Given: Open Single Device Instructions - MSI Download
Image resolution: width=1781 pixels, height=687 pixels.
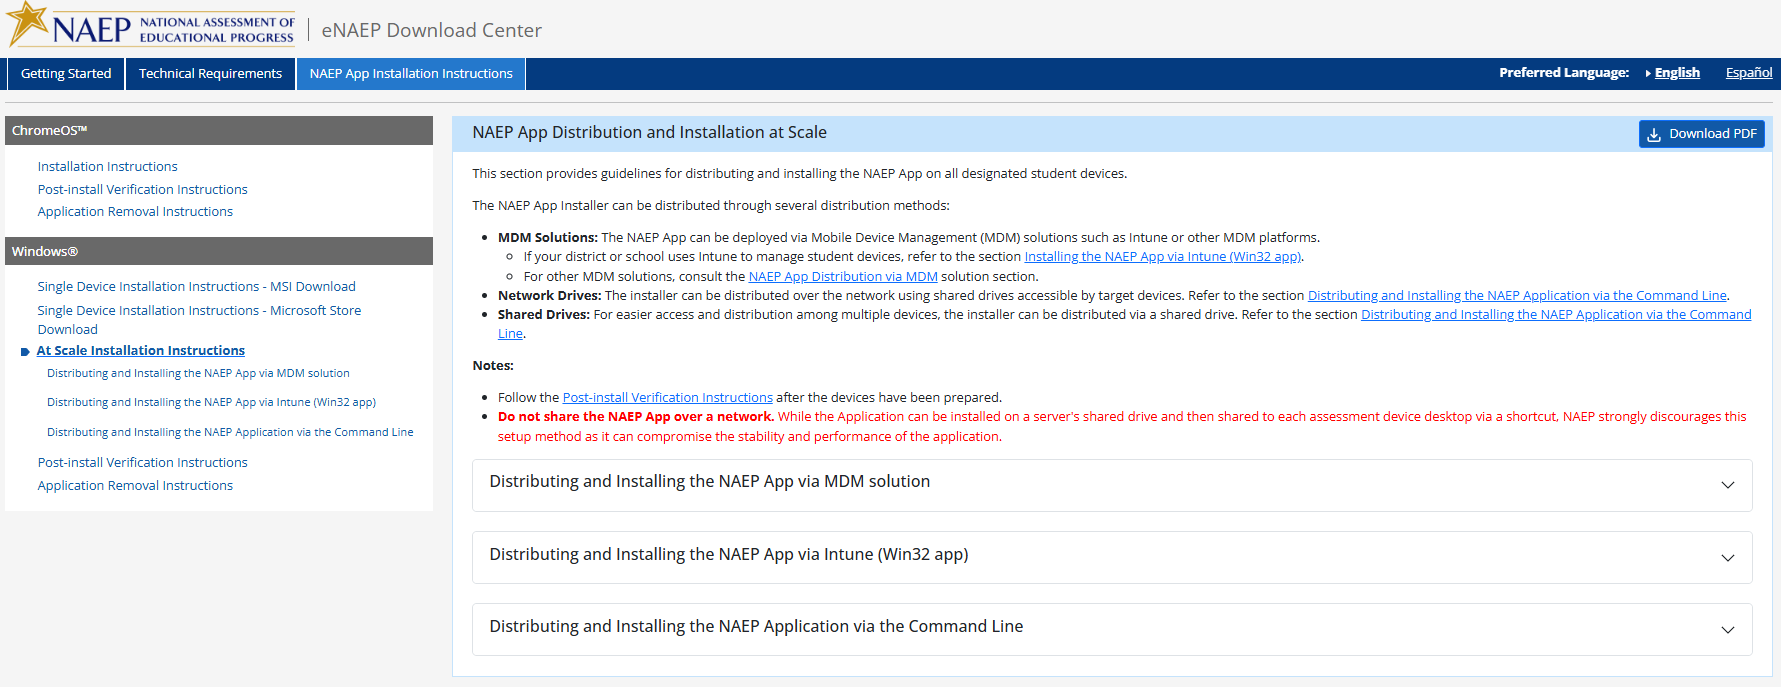Looking at the screenshot, I should 196,287.
